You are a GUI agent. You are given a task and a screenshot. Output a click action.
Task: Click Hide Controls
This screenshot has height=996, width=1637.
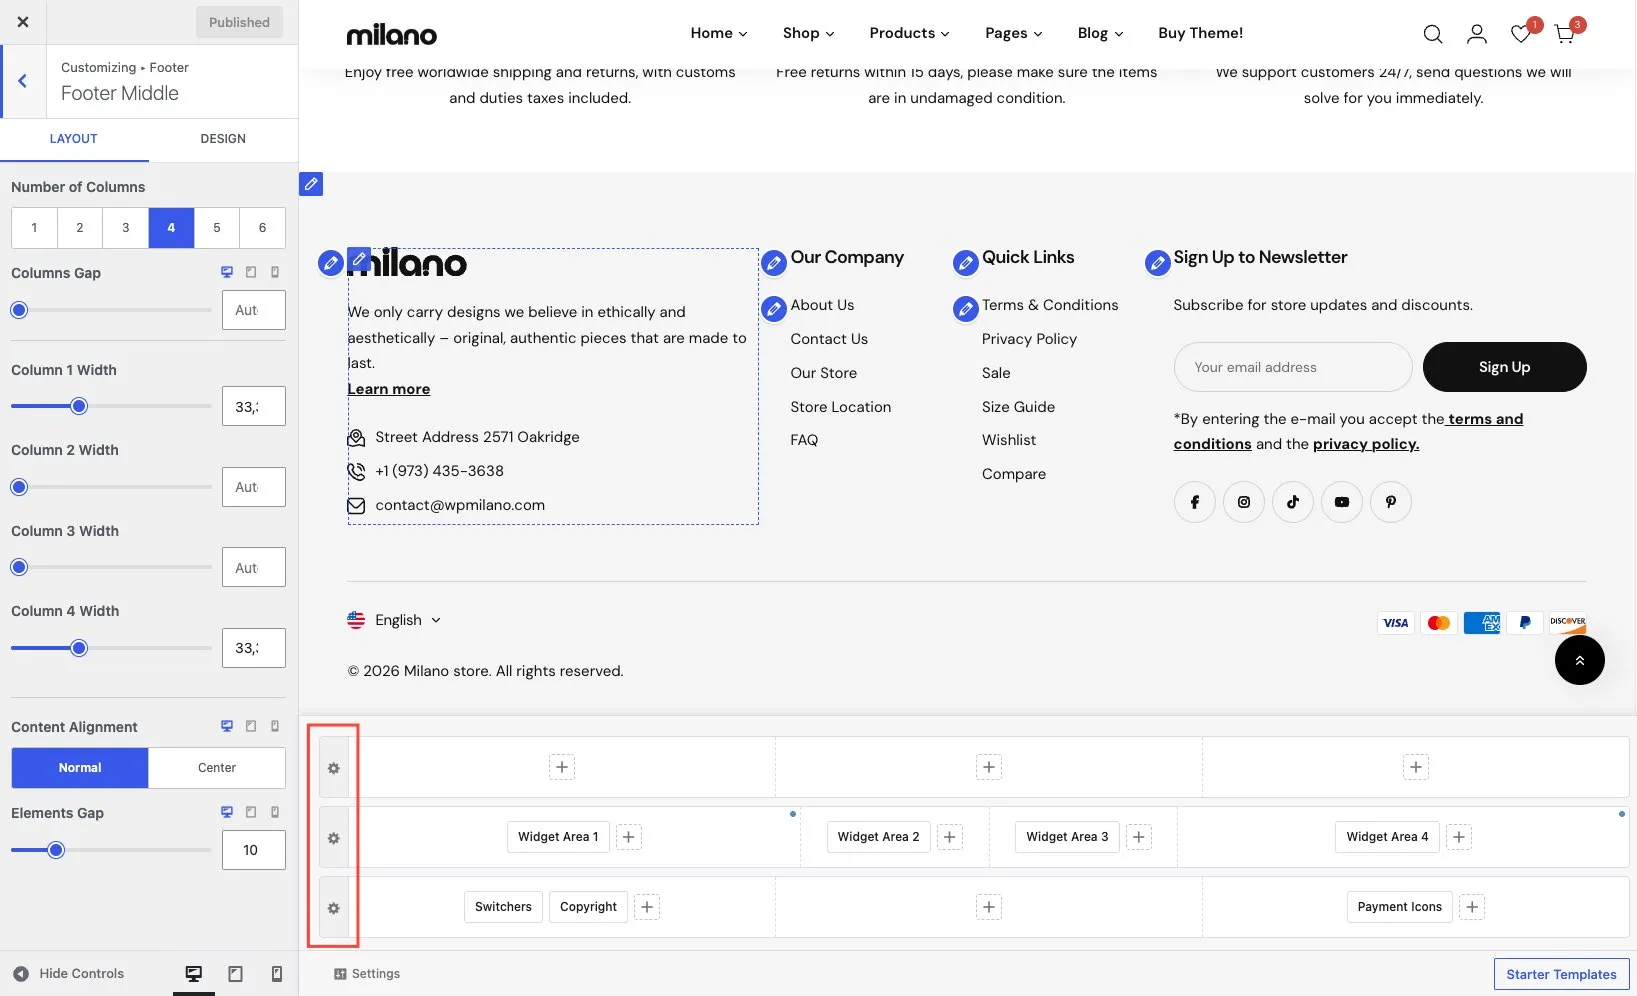click(x=68, y=974)
